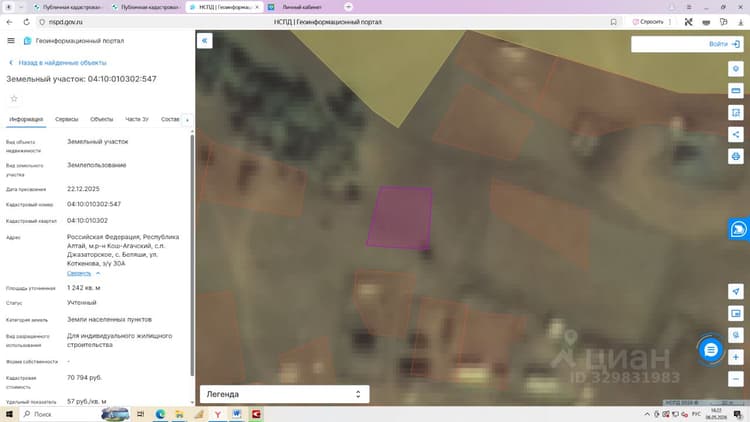The height and width of the screenshot is (422, 750).
Task: Open Word from the taskbar
Action: click(237, 414)
